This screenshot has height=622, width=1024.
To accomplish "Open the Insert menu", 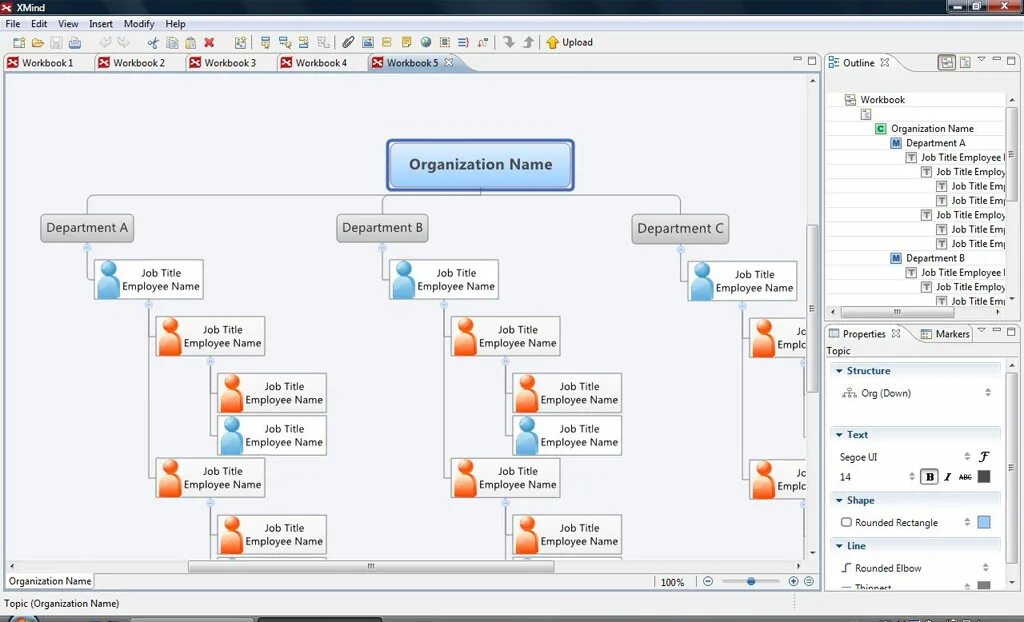I will tap(101, 24).
